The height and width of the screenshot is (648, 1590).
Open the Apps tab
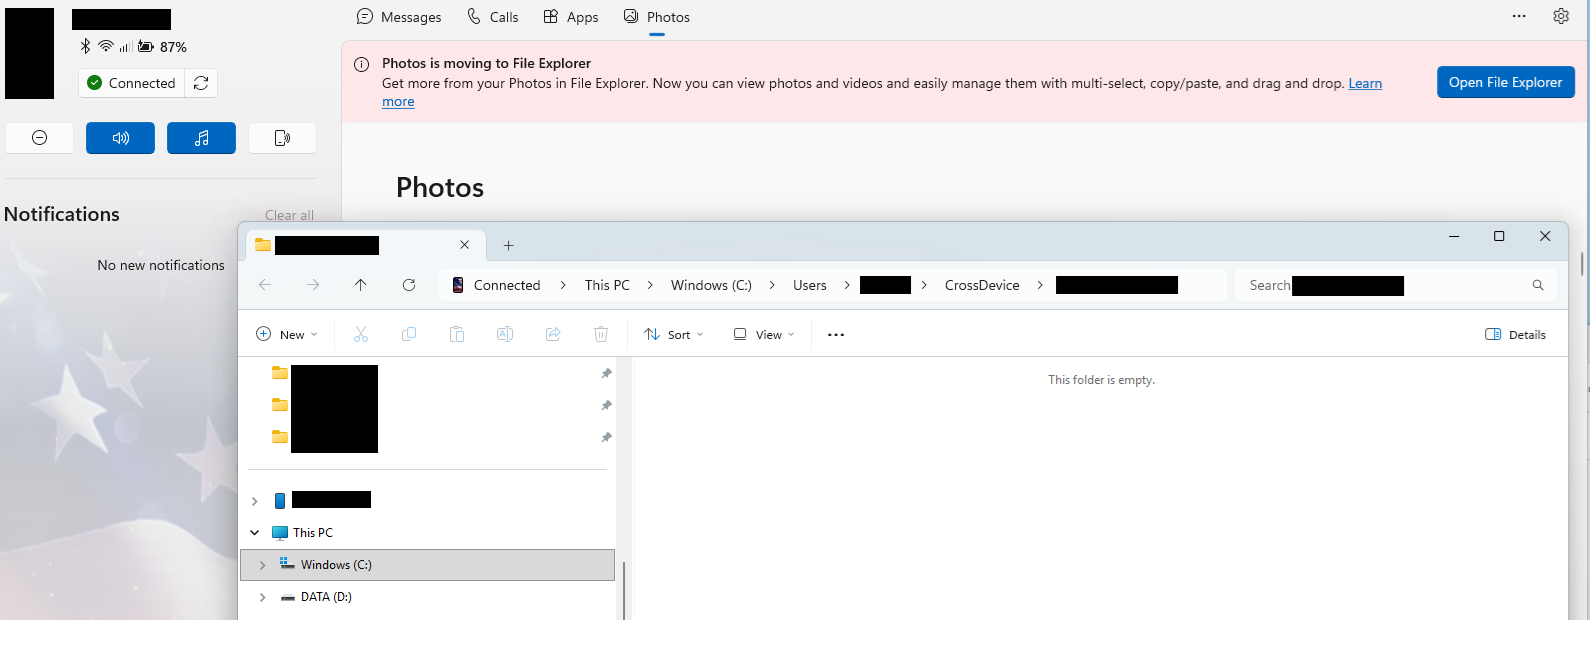tap(570, 17)
